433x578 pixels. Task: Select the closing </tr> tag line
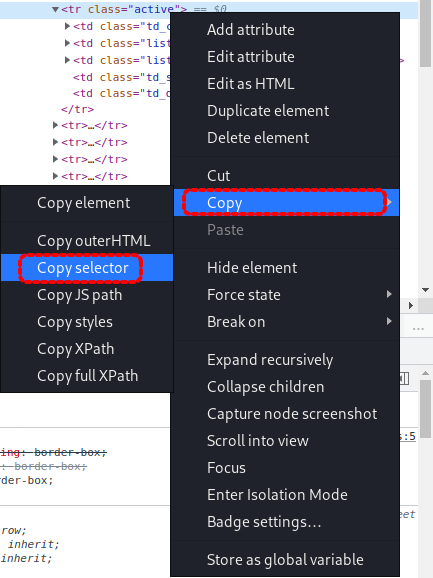click(77, 109)
